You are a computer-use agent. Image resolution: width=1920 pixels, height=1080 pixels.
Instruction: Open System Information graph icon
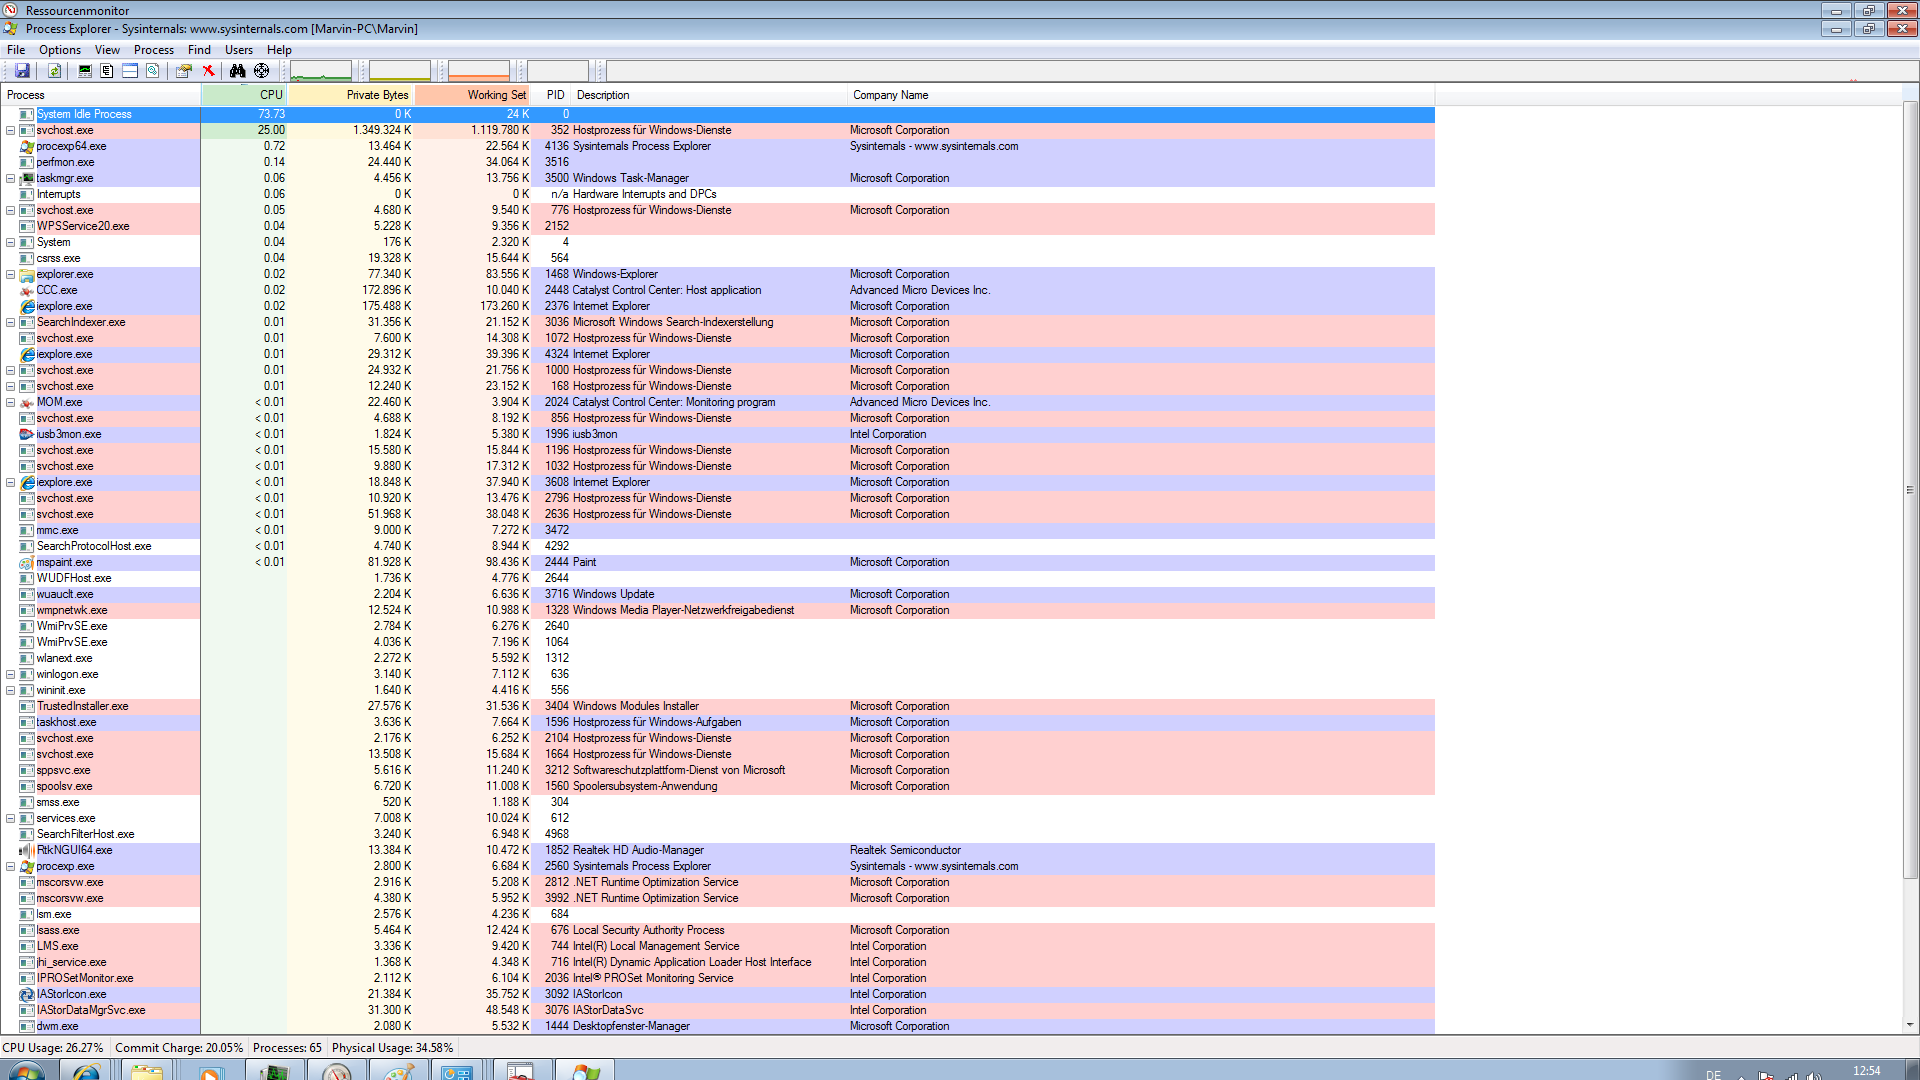[x=85, y=71]
